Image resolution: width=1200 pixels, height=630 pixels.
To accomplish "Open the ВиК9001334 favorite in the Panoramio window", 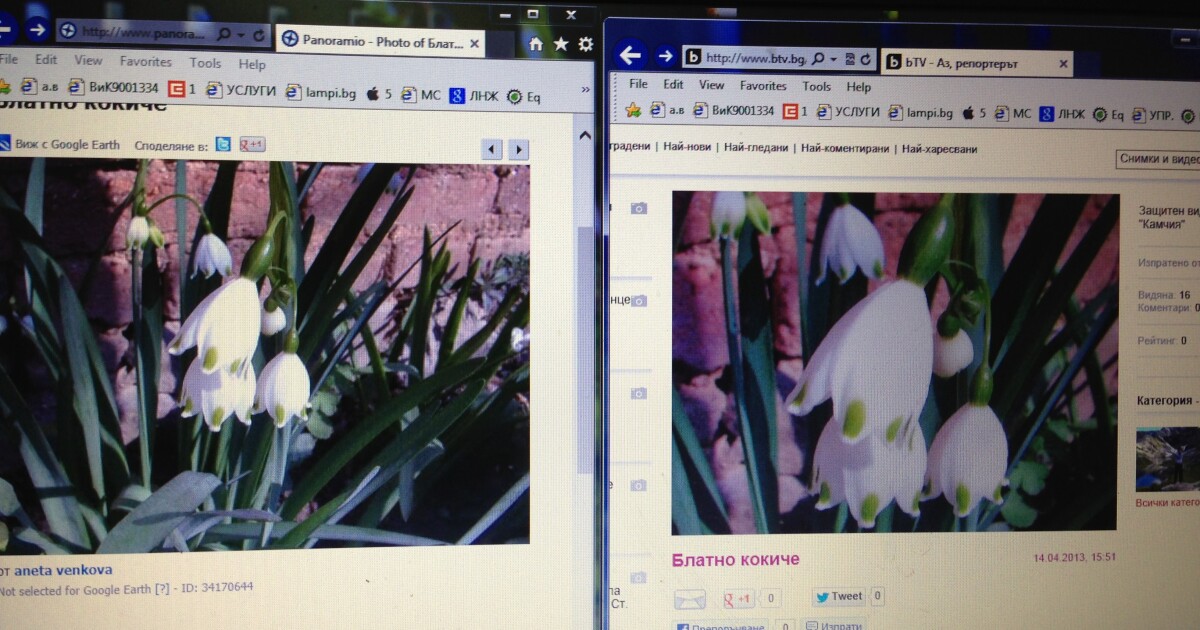I will [x=115, y=88].
